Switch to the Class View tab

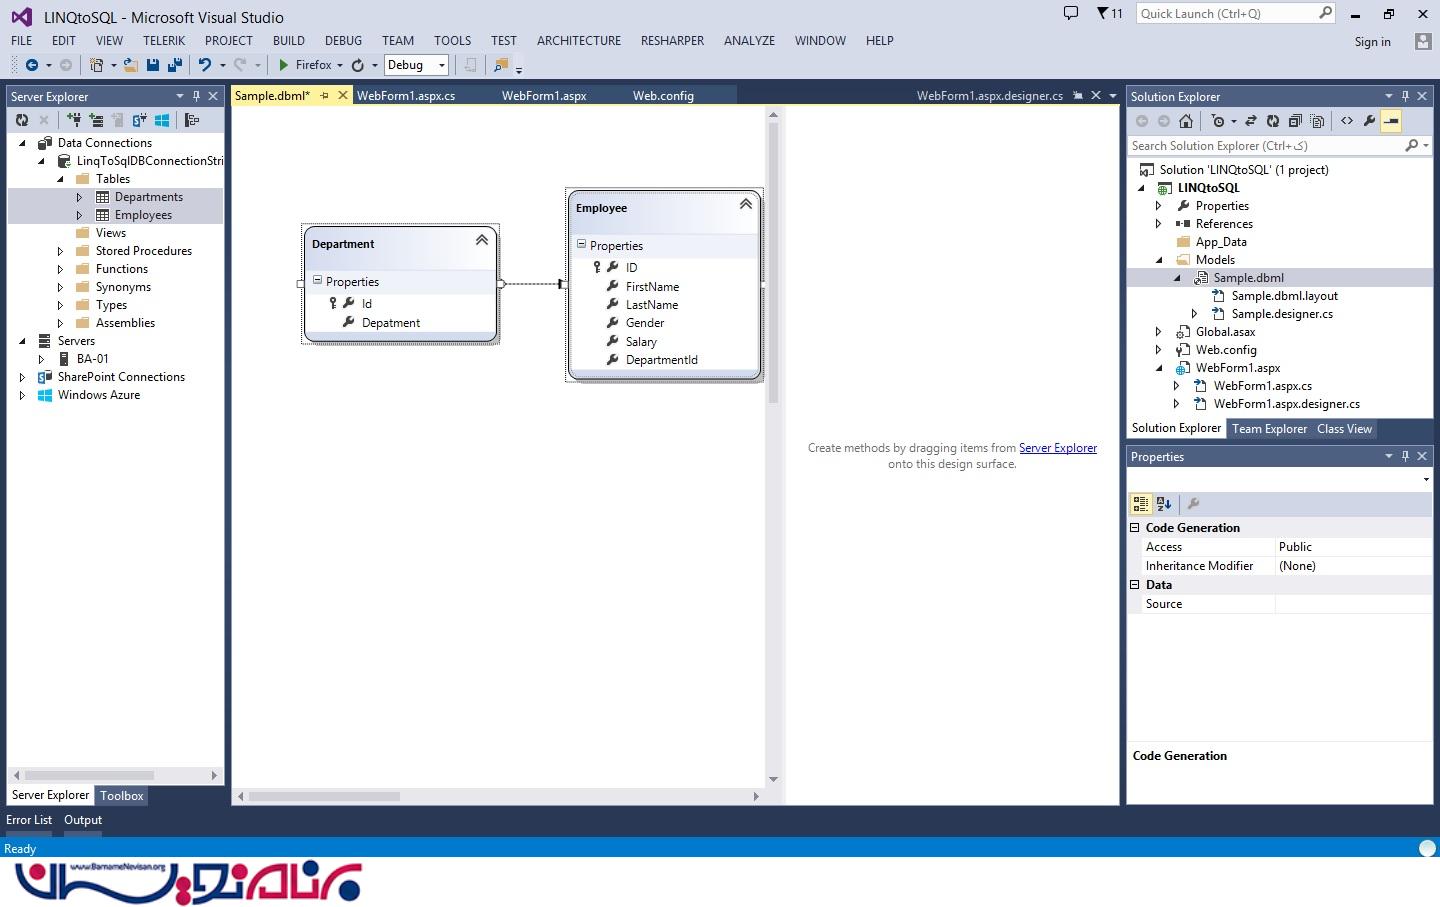[x=1344, y=429]
